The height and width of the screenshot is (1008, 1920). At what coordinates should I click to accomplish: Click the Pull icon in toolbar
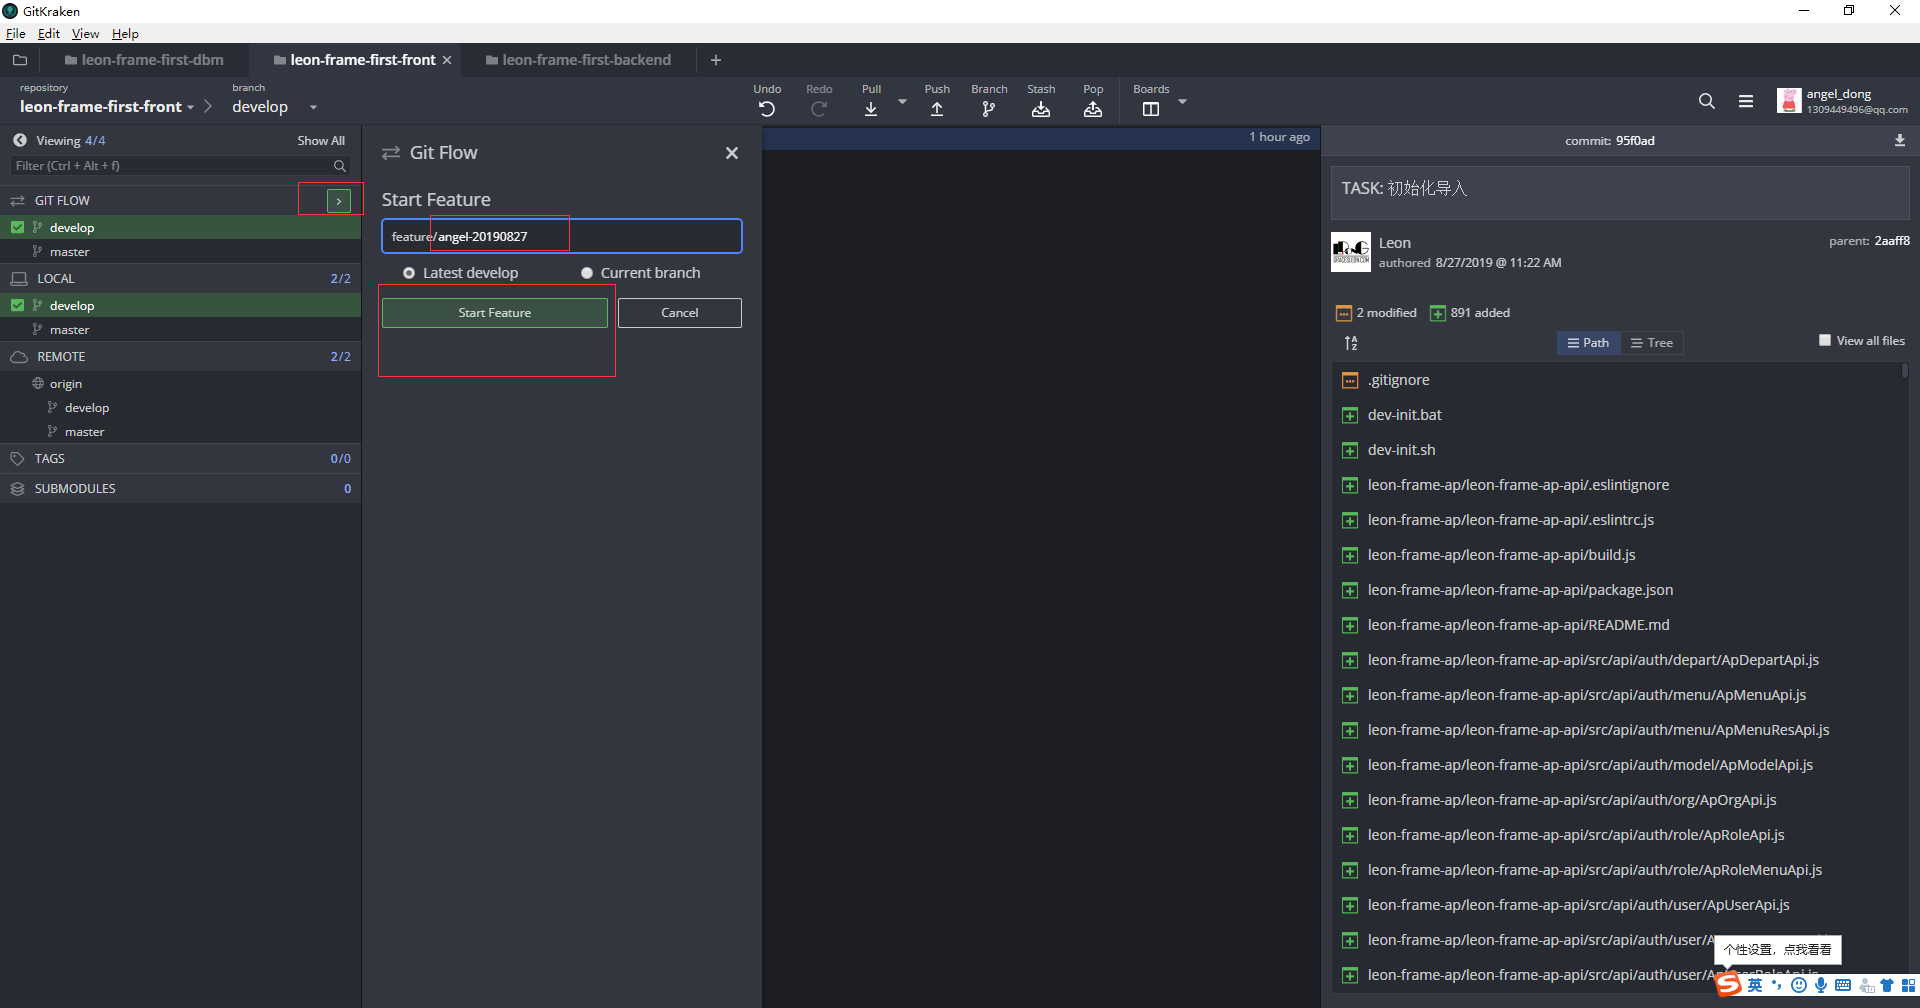871,109
